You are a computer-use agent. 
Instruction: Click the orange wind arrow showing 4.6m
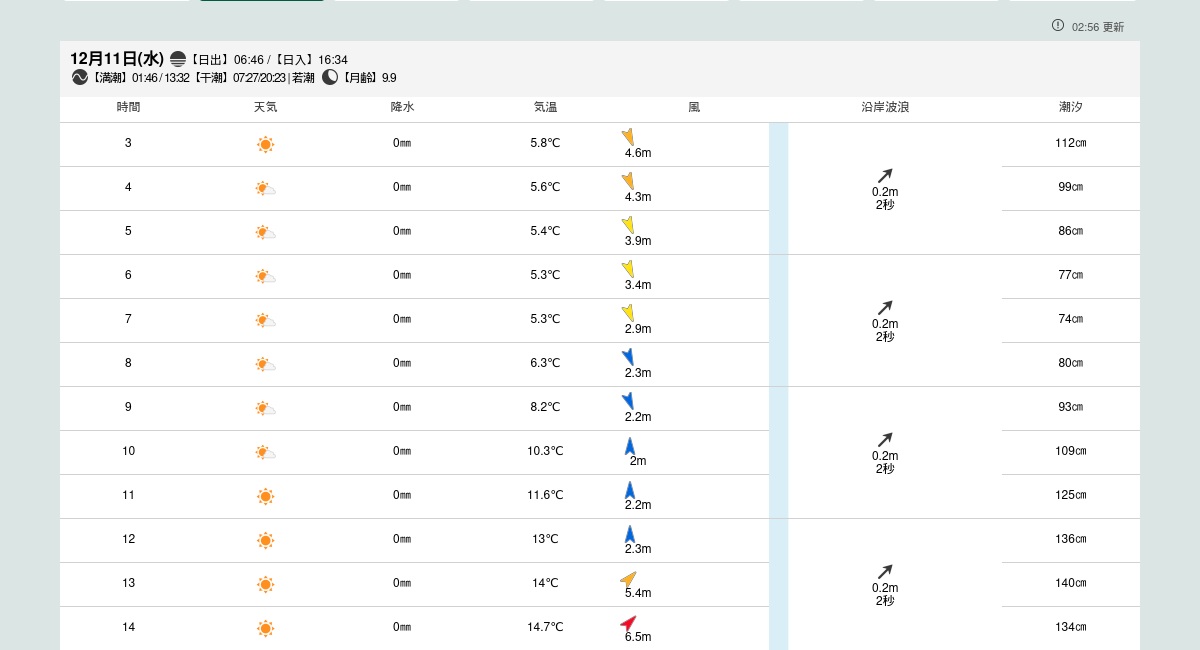point(628,137)
